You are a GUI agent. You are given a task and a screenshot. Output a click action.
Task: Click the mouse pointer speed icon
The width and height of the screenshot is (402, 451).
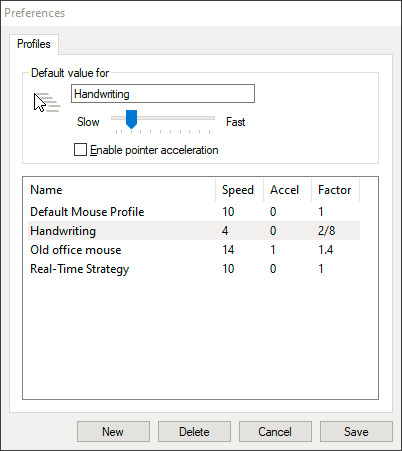pos(47,103)
